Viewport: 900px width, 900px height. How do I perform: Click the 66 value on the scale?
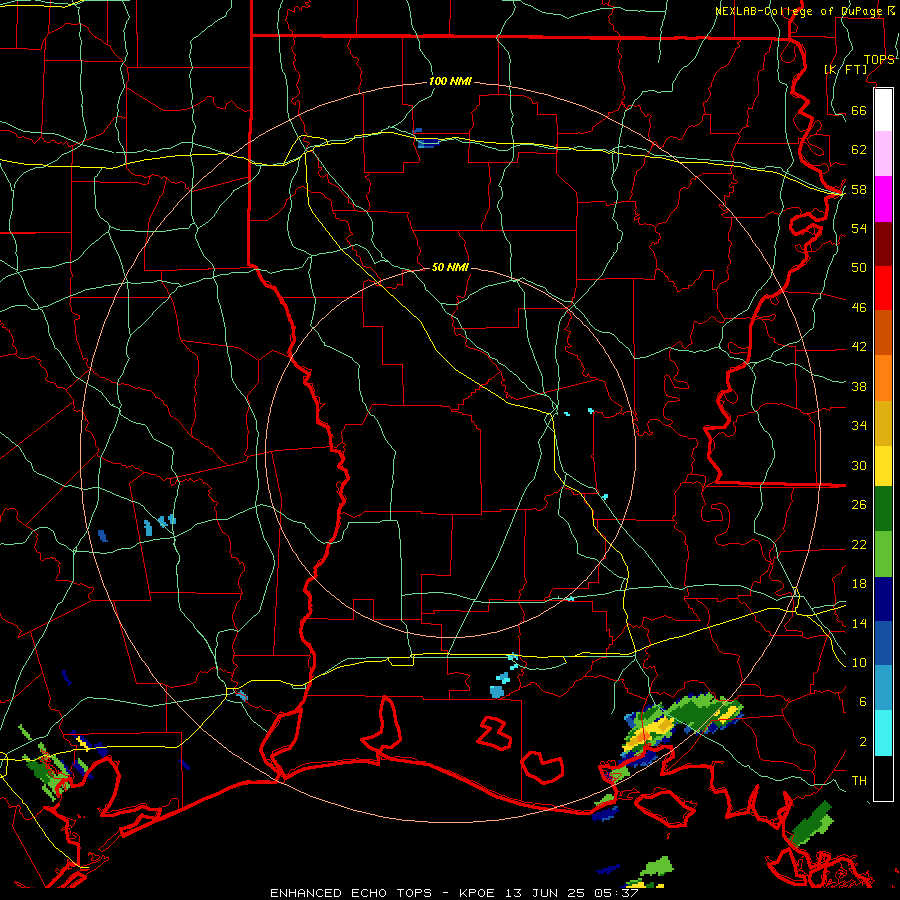click(x=859, y=110)
